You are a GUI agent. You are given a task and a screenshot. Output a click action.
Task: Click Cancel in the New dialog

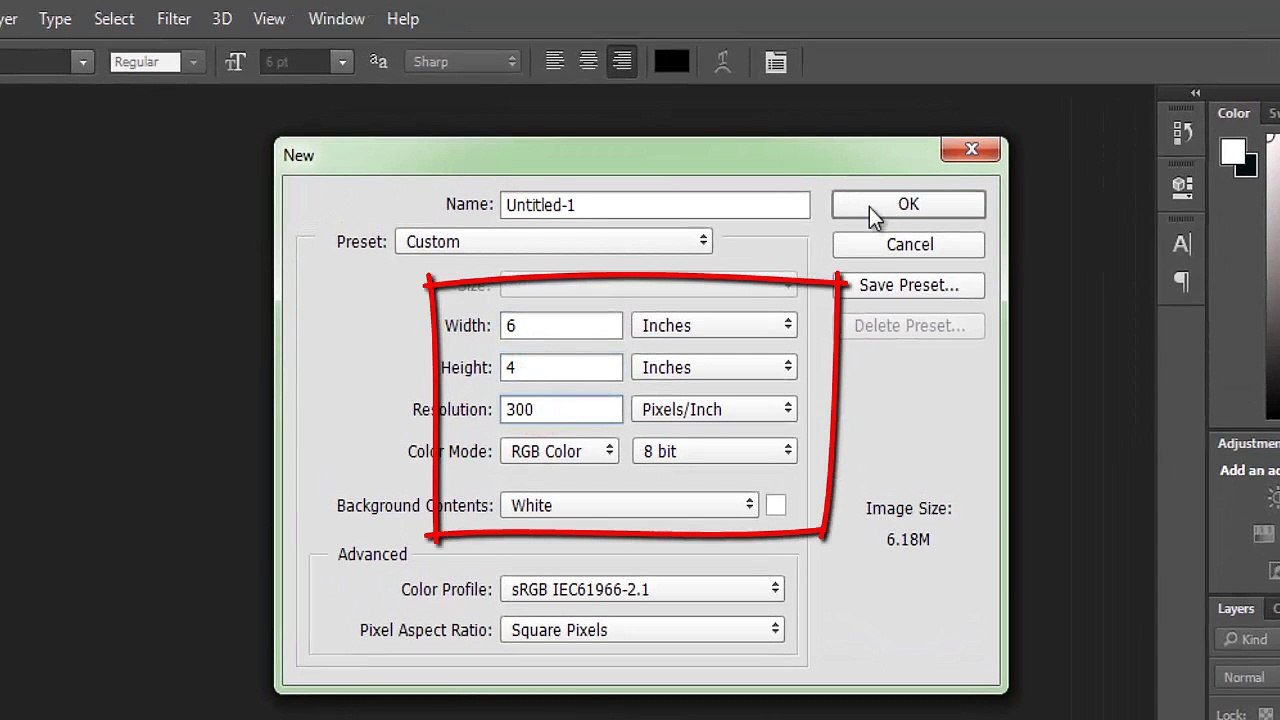[x=908, y=244]
